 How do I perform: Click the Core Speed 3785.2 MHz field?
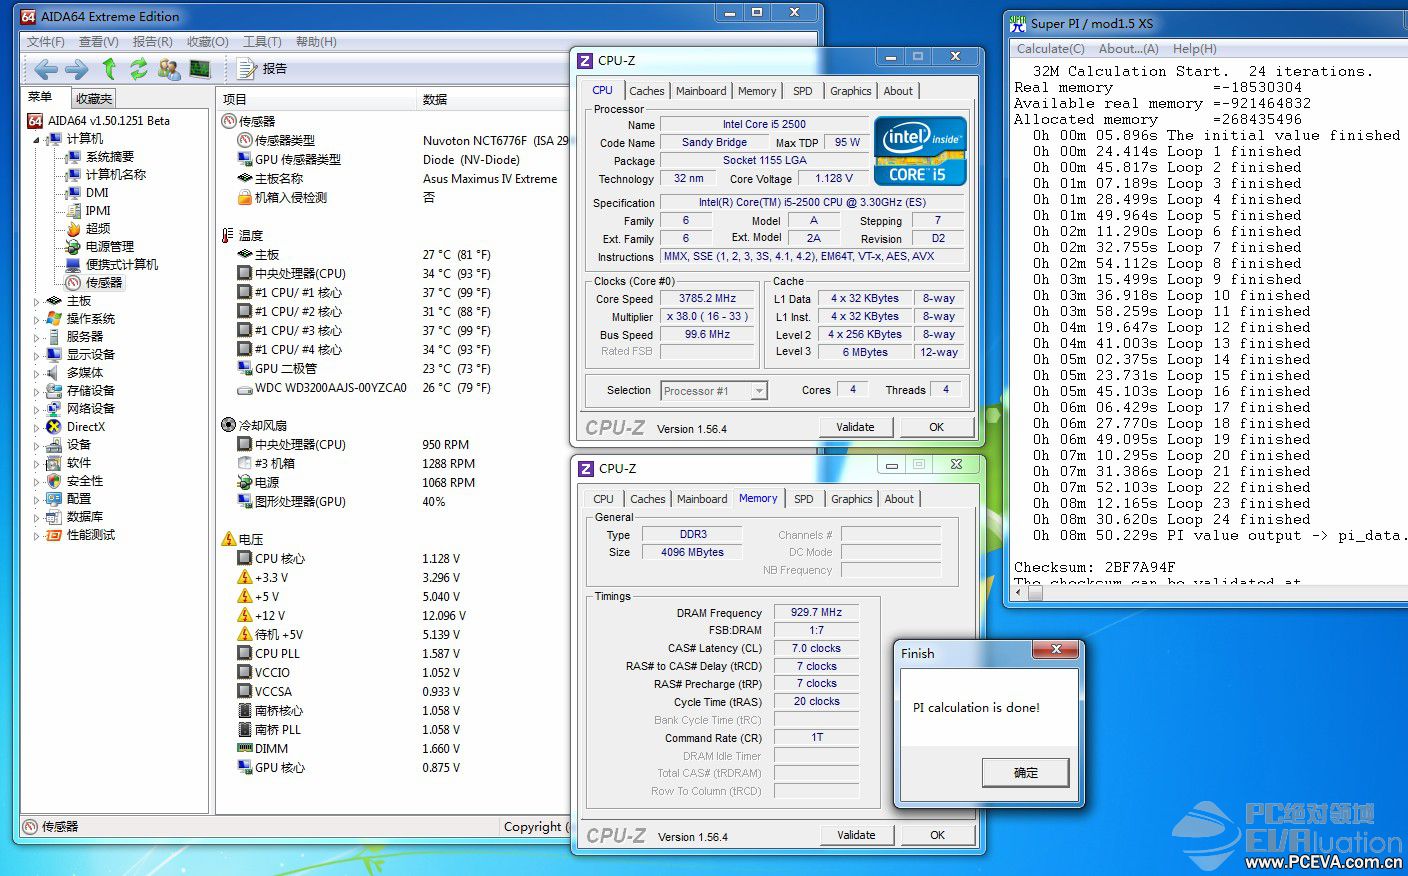(707, 298)
